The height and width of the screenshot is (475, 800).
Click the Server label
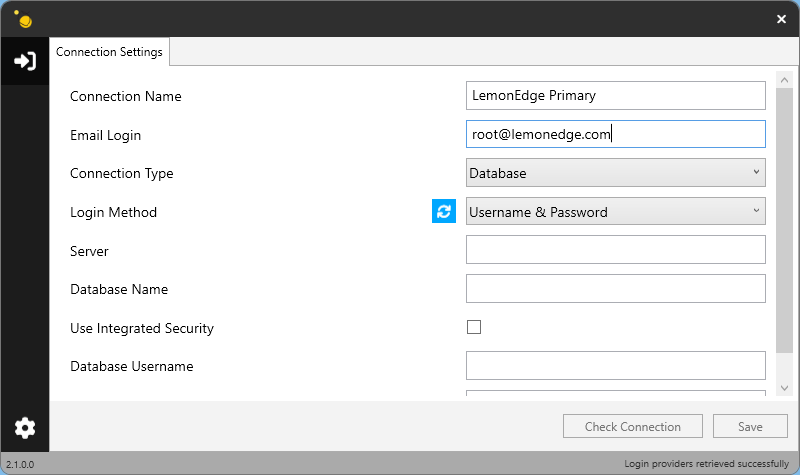89,251
